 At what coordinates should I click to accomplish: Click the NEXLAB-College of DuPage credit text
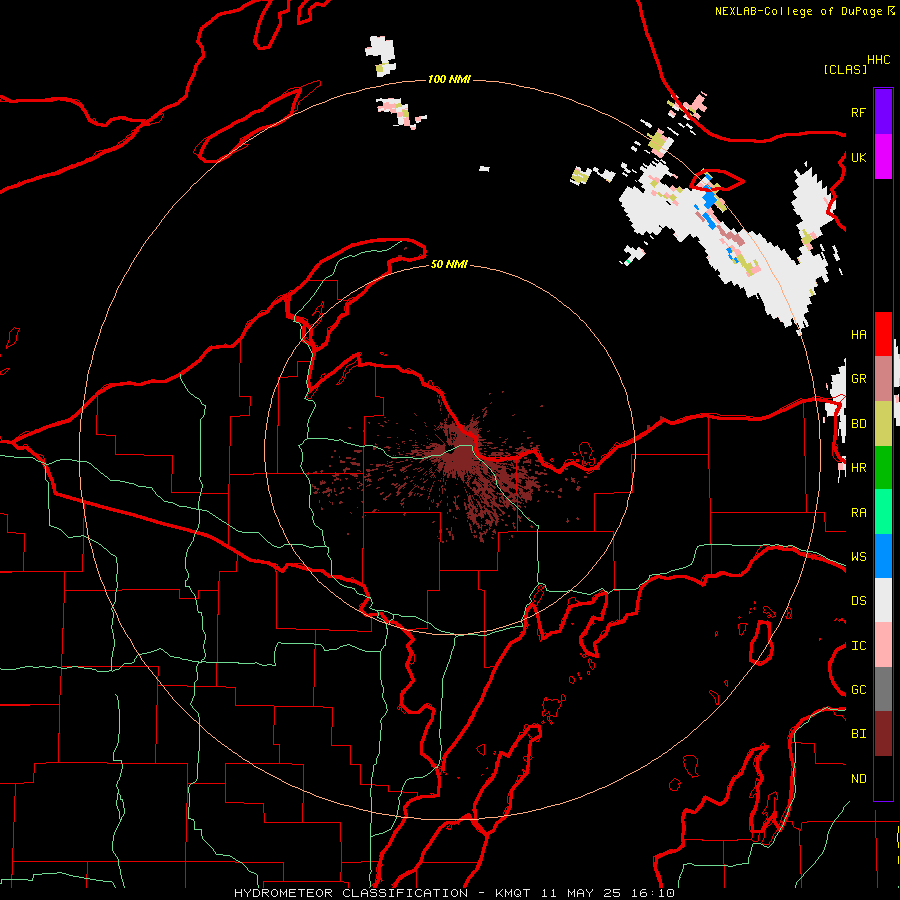(800, 11)
